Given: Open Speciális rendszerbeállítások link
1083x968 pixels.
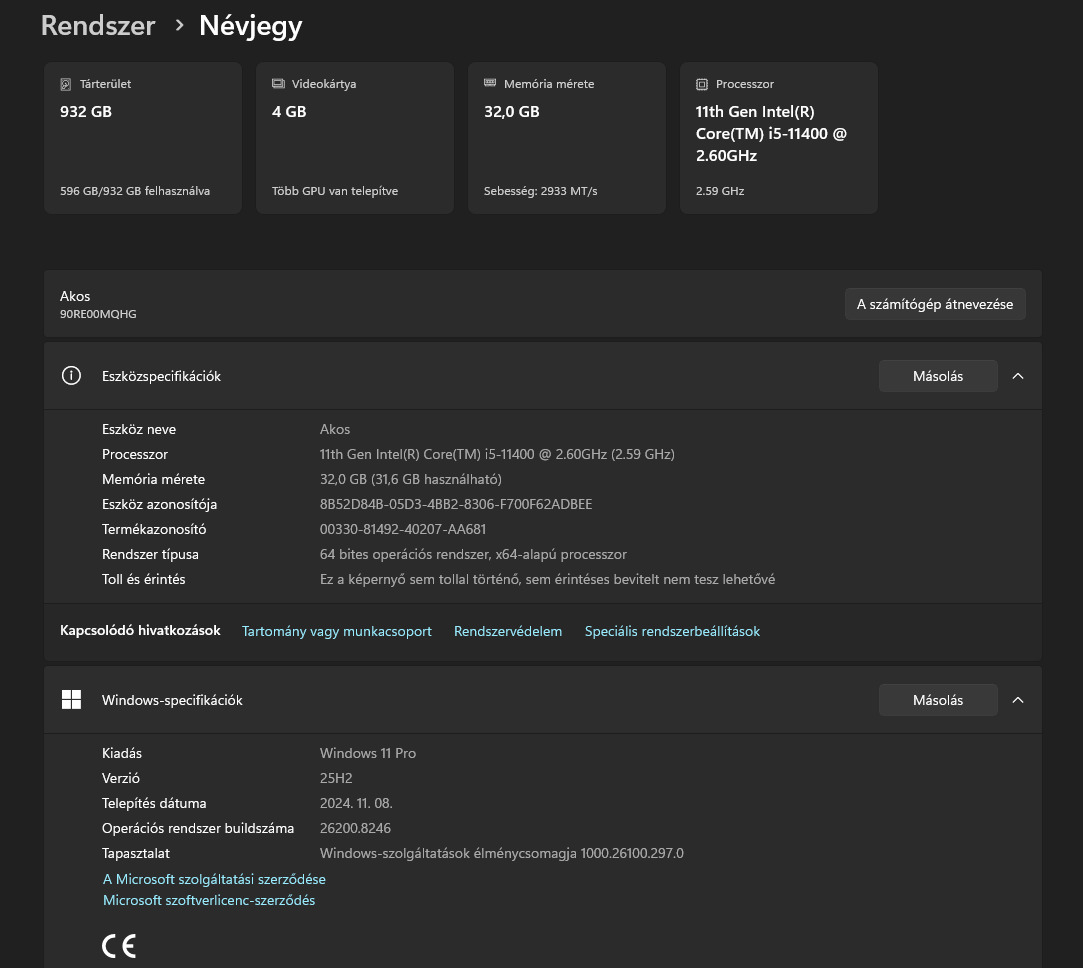Looking at the screenshot, I should pos(672,631).
